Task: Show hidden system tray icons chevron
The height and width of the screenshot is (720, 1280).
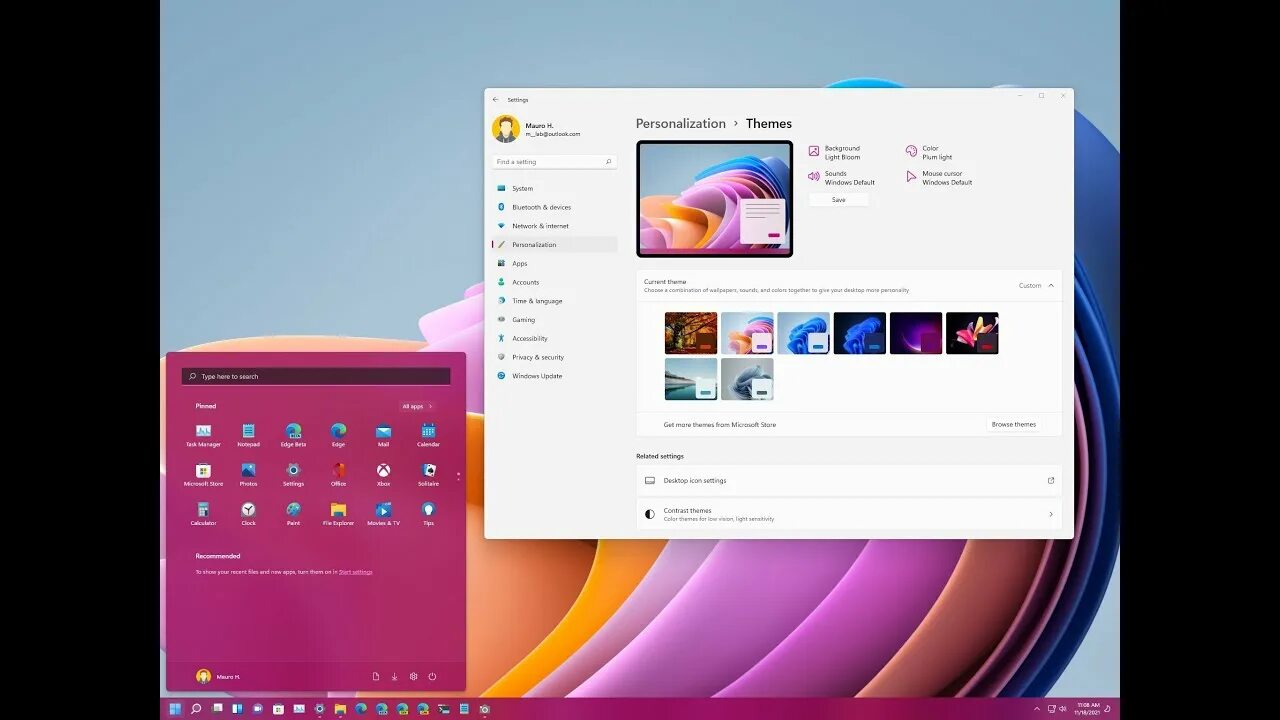Action: [1036, 709]
